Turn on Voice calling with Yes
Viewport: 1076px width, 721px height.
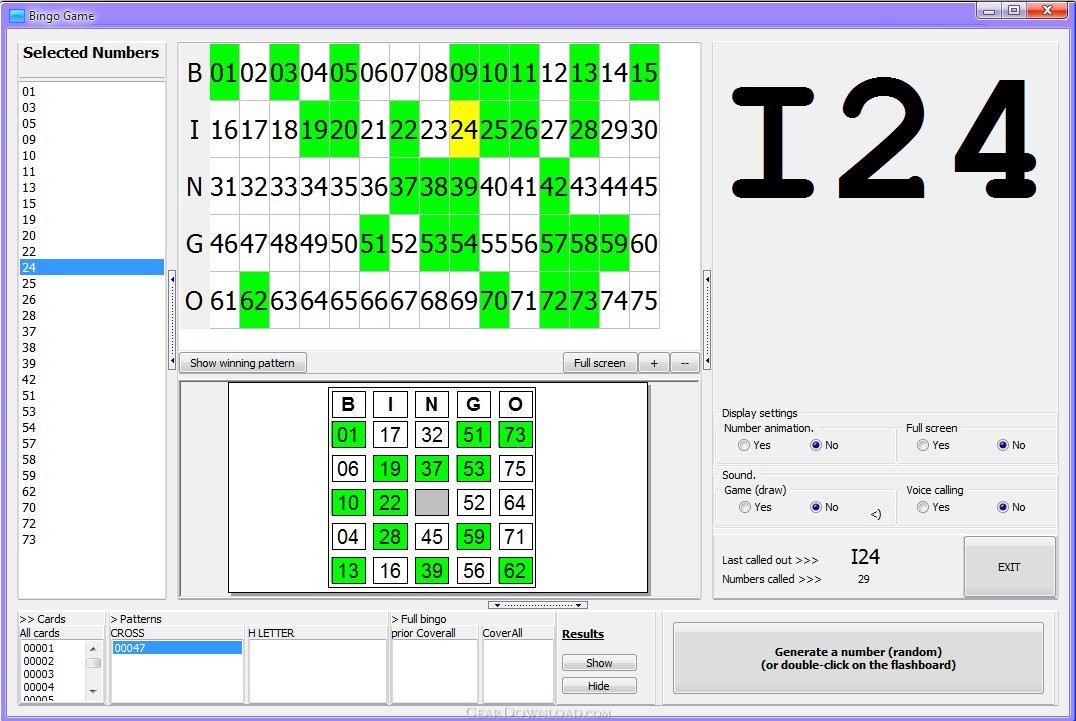click(923, 507)
